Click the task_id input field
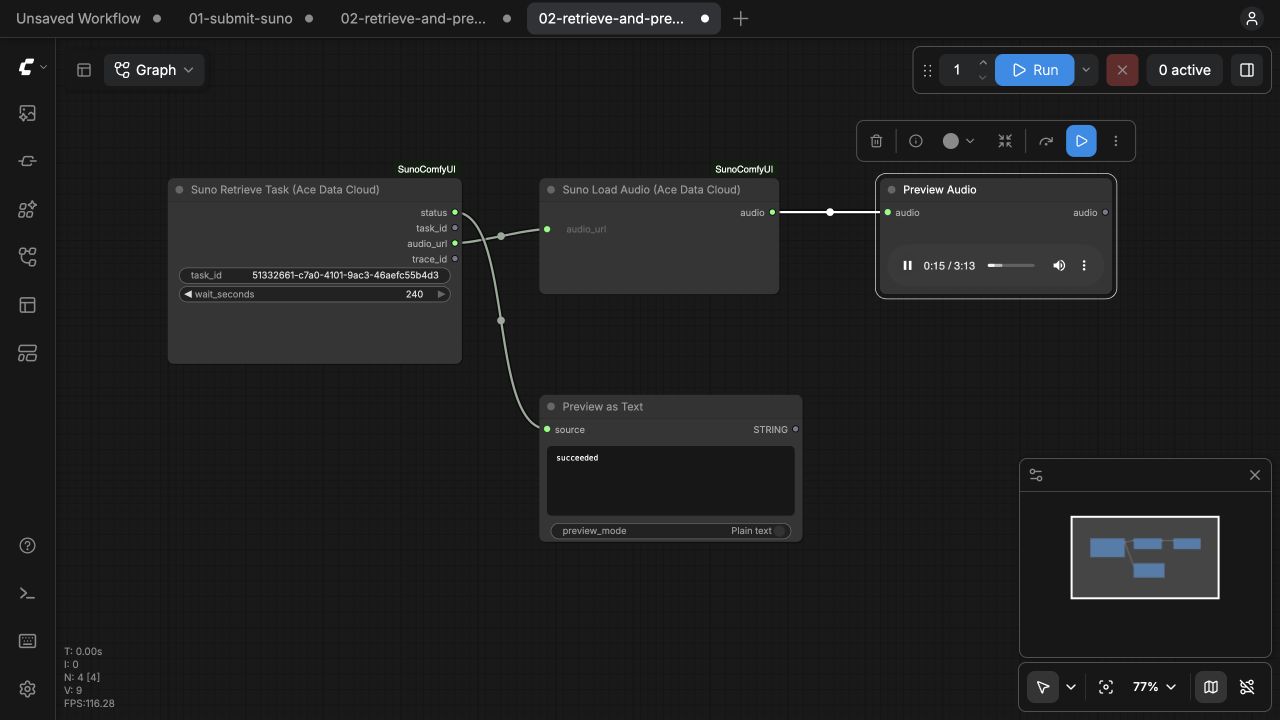Image resolution: width=1280 pixels, height=720 pixels. [x=315, y=275]
